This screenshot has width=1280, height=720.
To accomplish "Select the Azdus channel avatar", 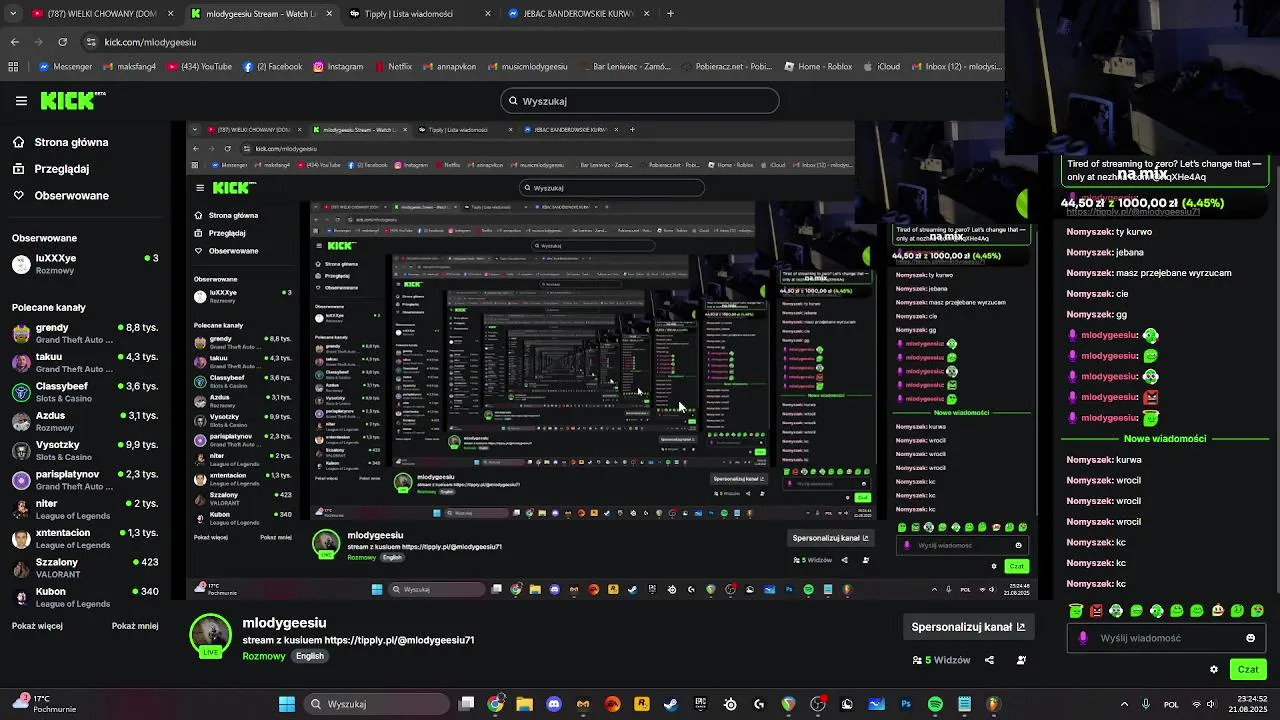I will tap(21, 421).
